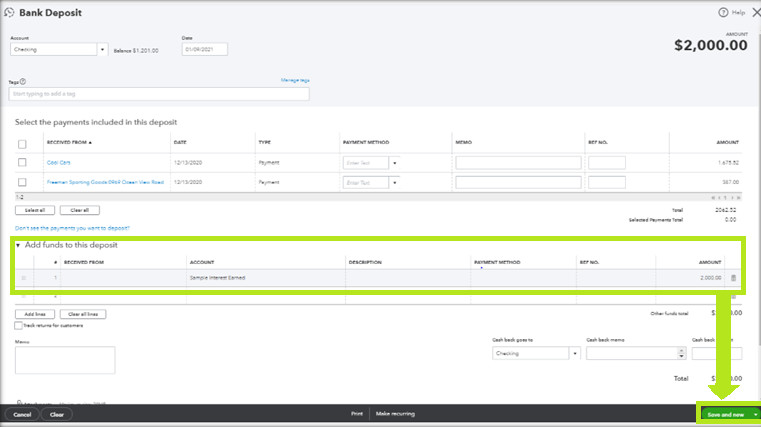Click the Add lines button

(x=34, y=314)
